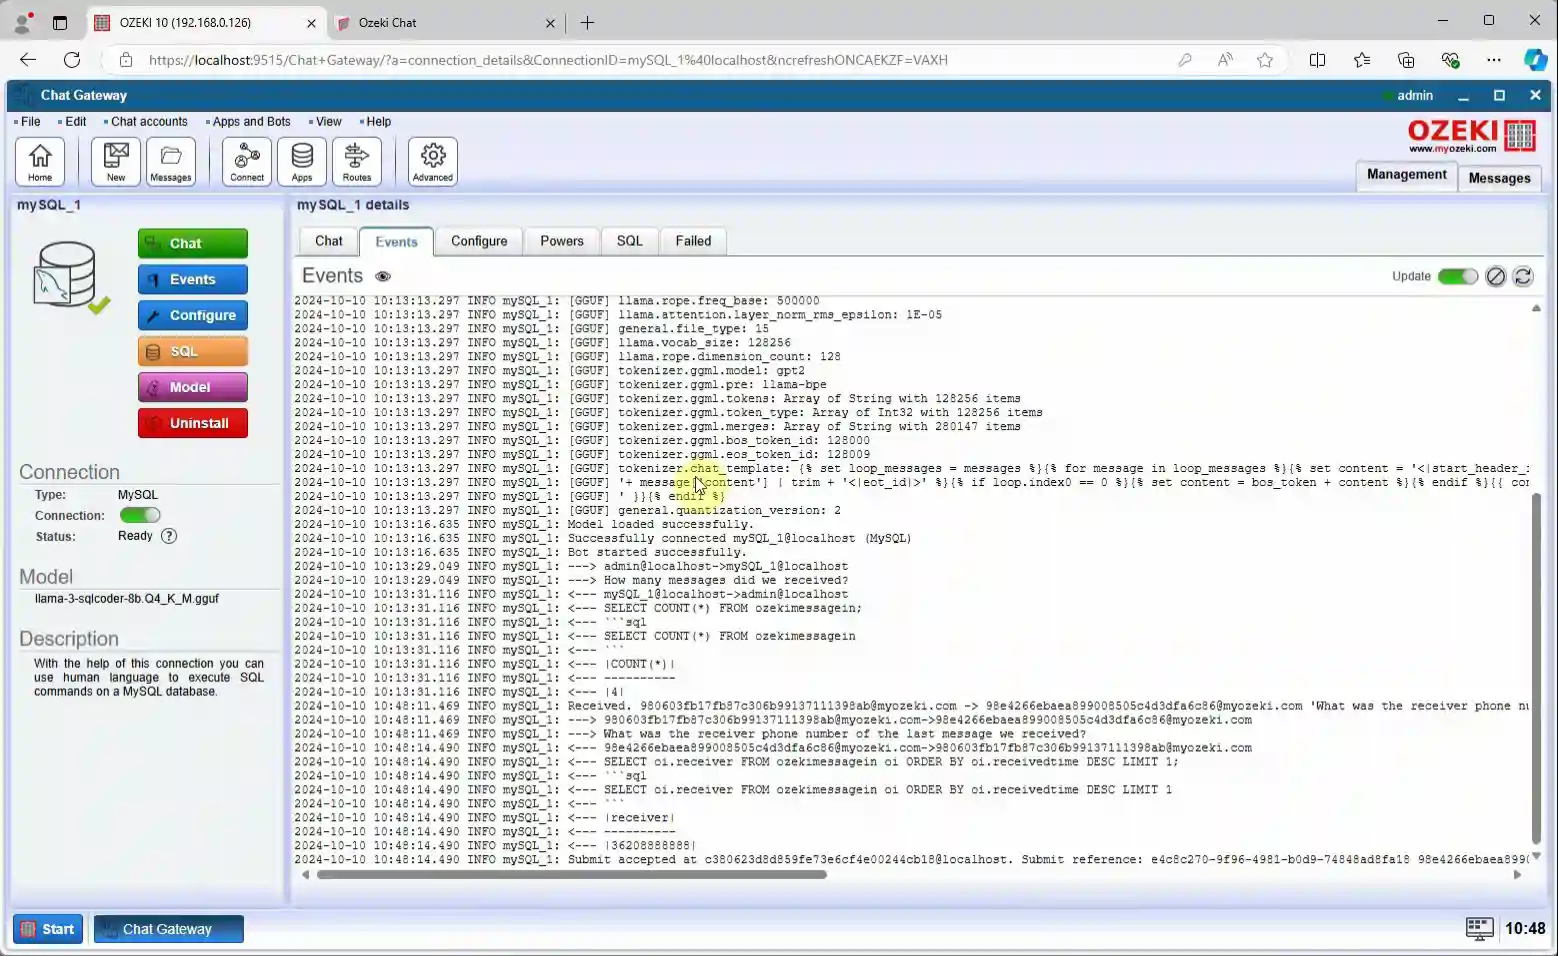Click the scroll up arrow of events log

point(1536,308)
